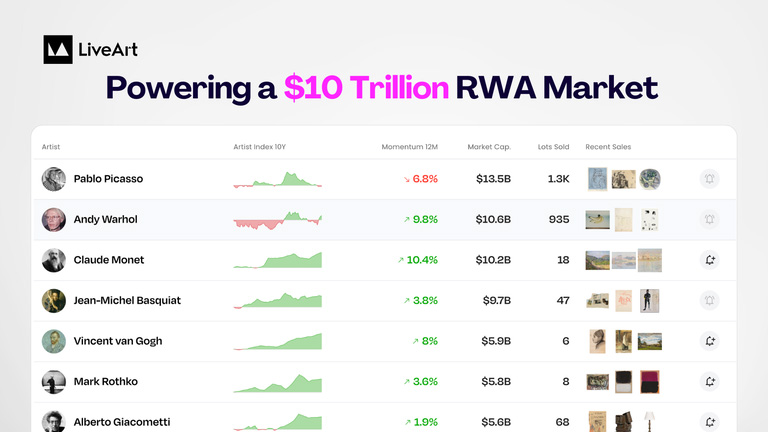Click the LiveArt logo icon
Viewport: 768px width, 432px height.
coord(58,49)
